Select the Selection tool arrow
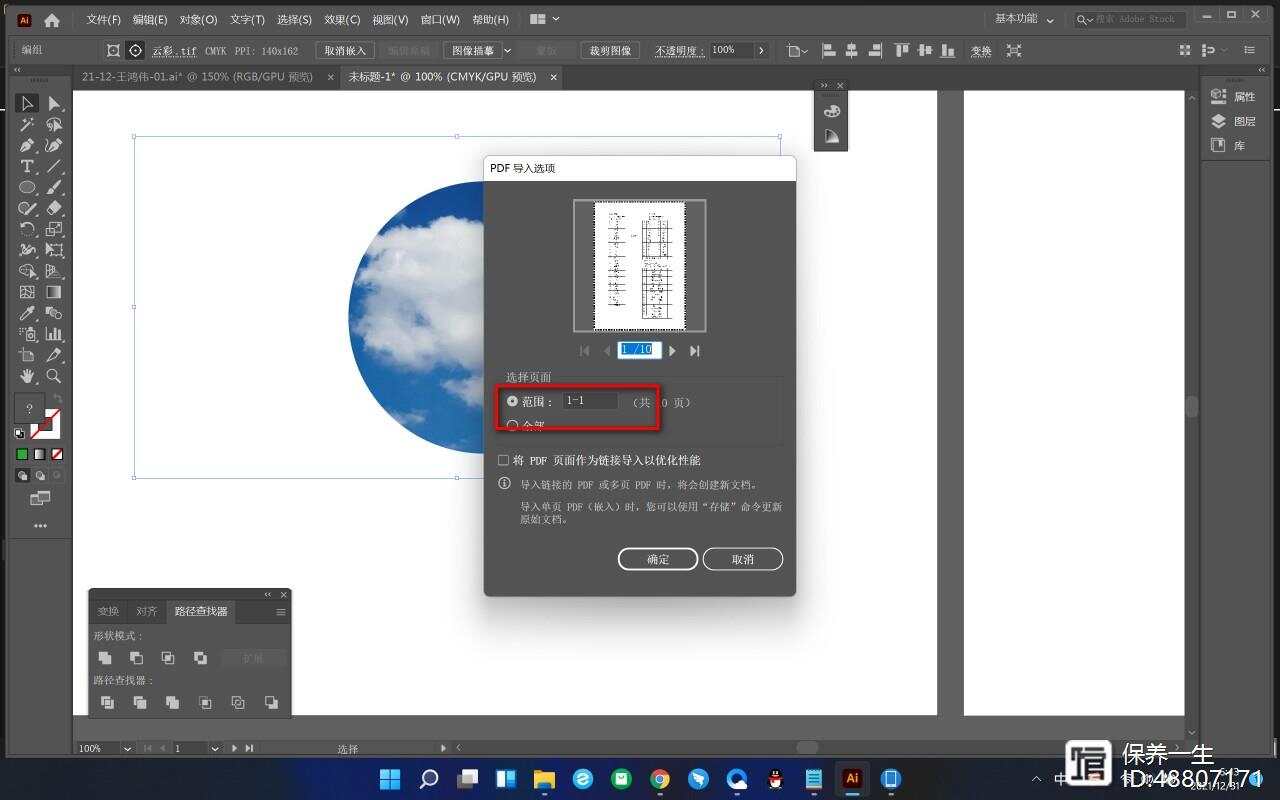This screenshot has width=1280, height=800. [x=27, y=103]
